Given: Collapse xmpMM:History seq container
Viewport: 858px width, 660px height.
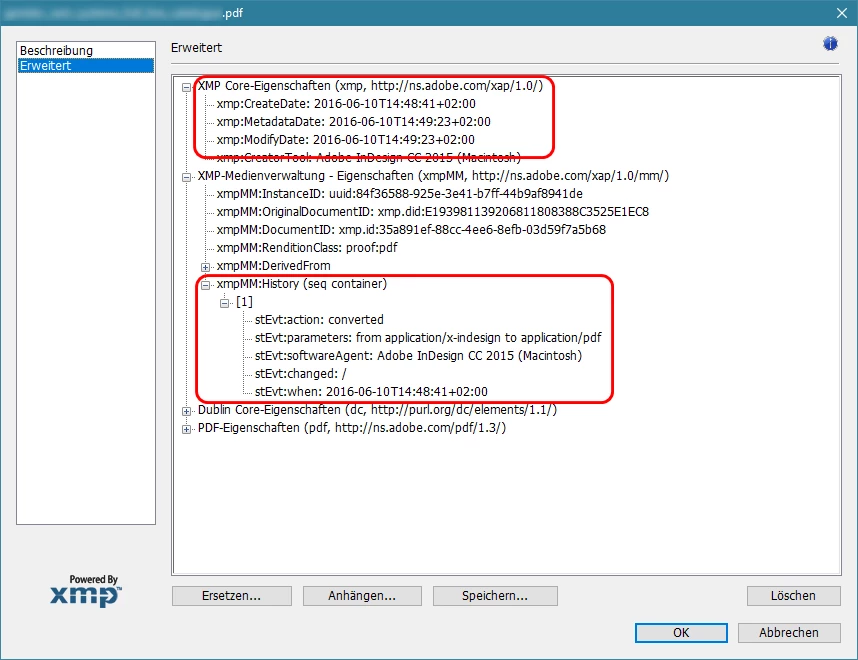Looking at the screenshot, I should point(206,285).
